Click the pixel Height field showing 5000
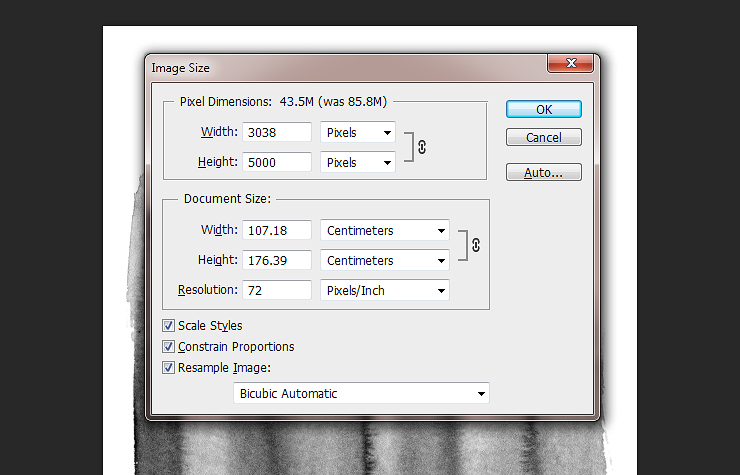This screenshot has width=740, height=475. click(x=277, y=162)
